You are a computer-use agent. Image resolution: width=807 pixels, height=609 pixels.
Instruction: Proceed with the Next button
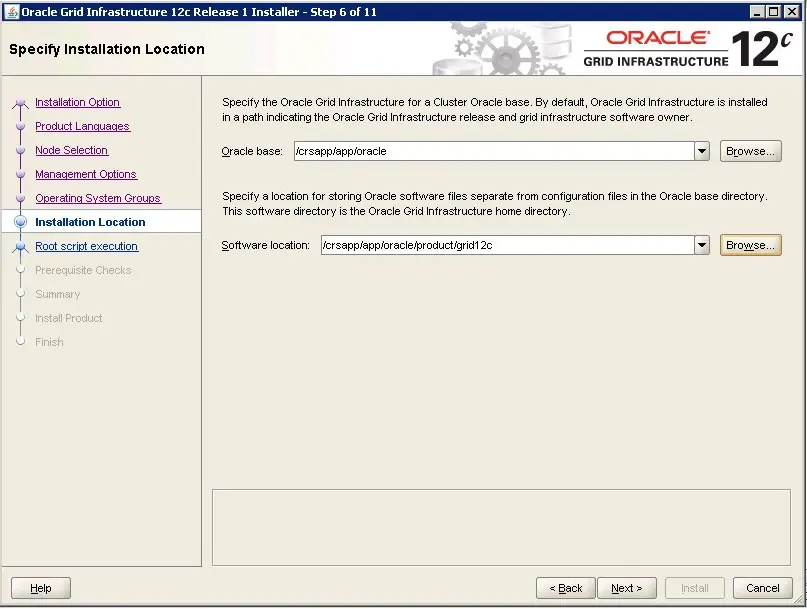pos(627,588)
